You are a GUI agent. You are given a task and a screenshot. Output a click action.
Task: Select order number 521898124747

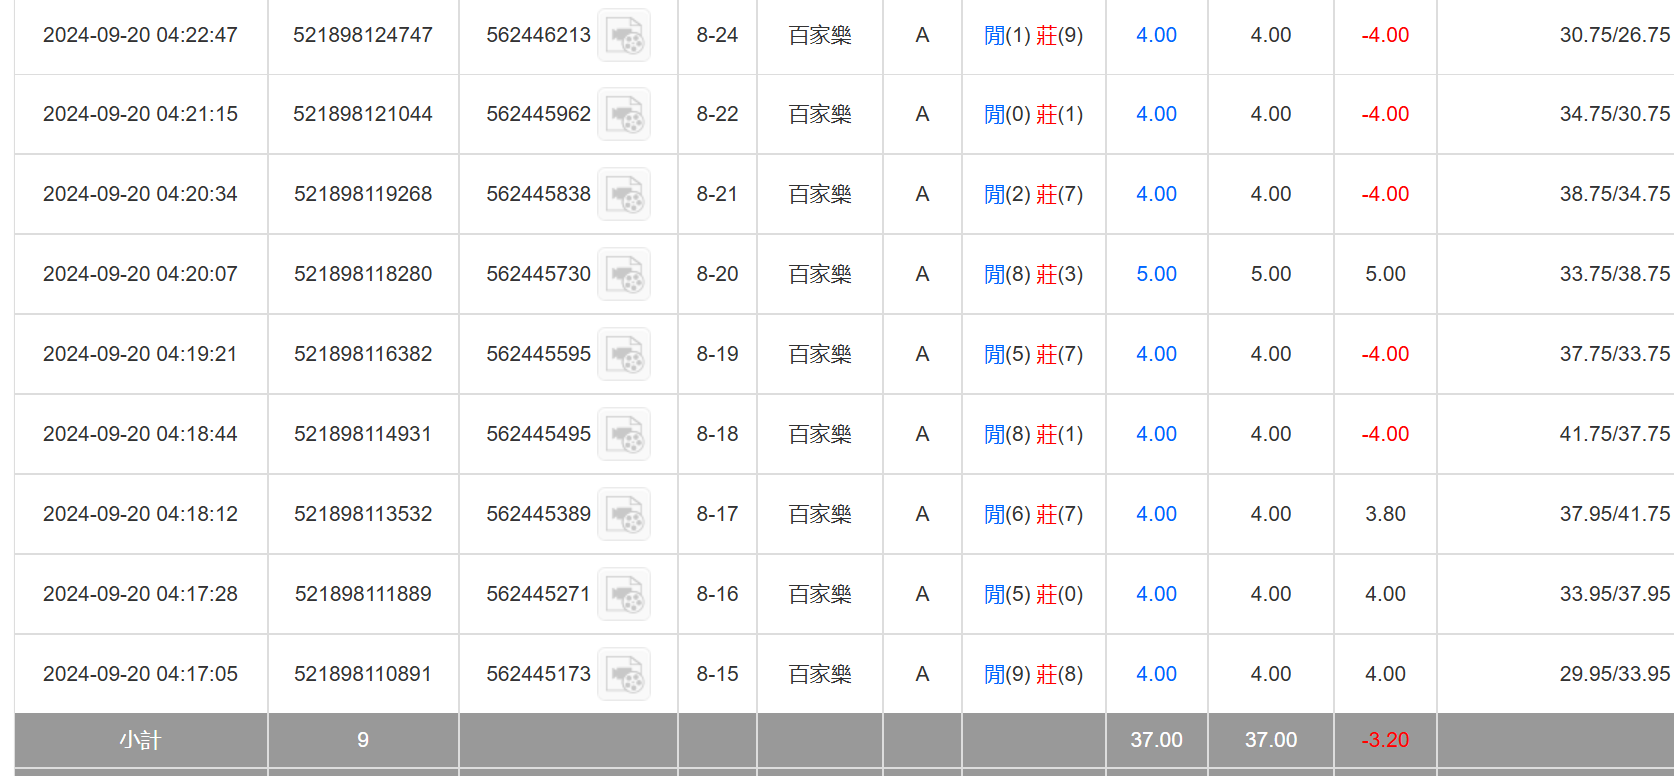[363, 35]
